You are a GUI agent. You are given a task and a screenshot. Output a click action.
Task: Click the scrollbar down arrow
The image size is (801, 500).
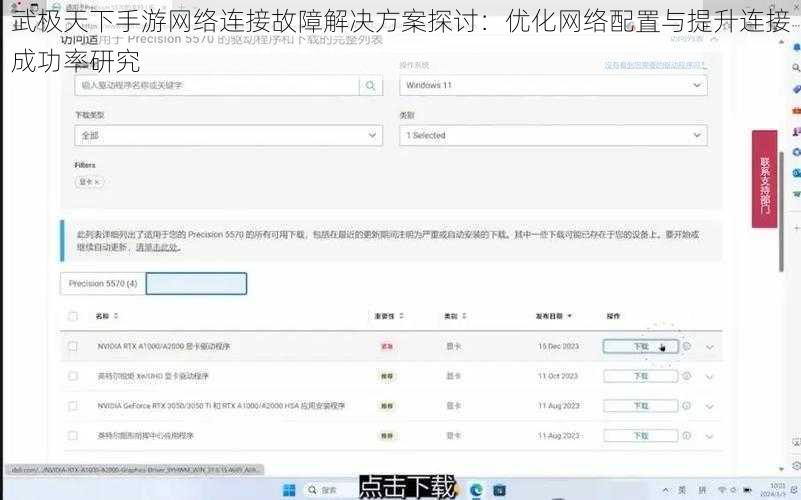click(x=782, y=468)
